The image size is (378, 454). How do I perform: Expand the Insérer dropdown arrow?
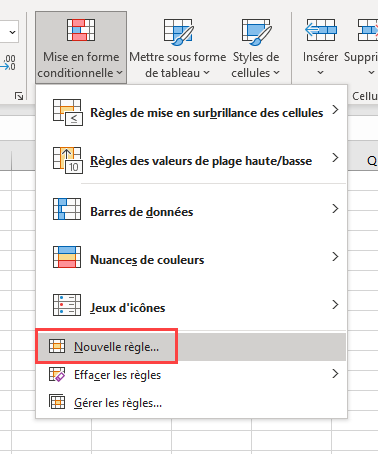[320, 72]
